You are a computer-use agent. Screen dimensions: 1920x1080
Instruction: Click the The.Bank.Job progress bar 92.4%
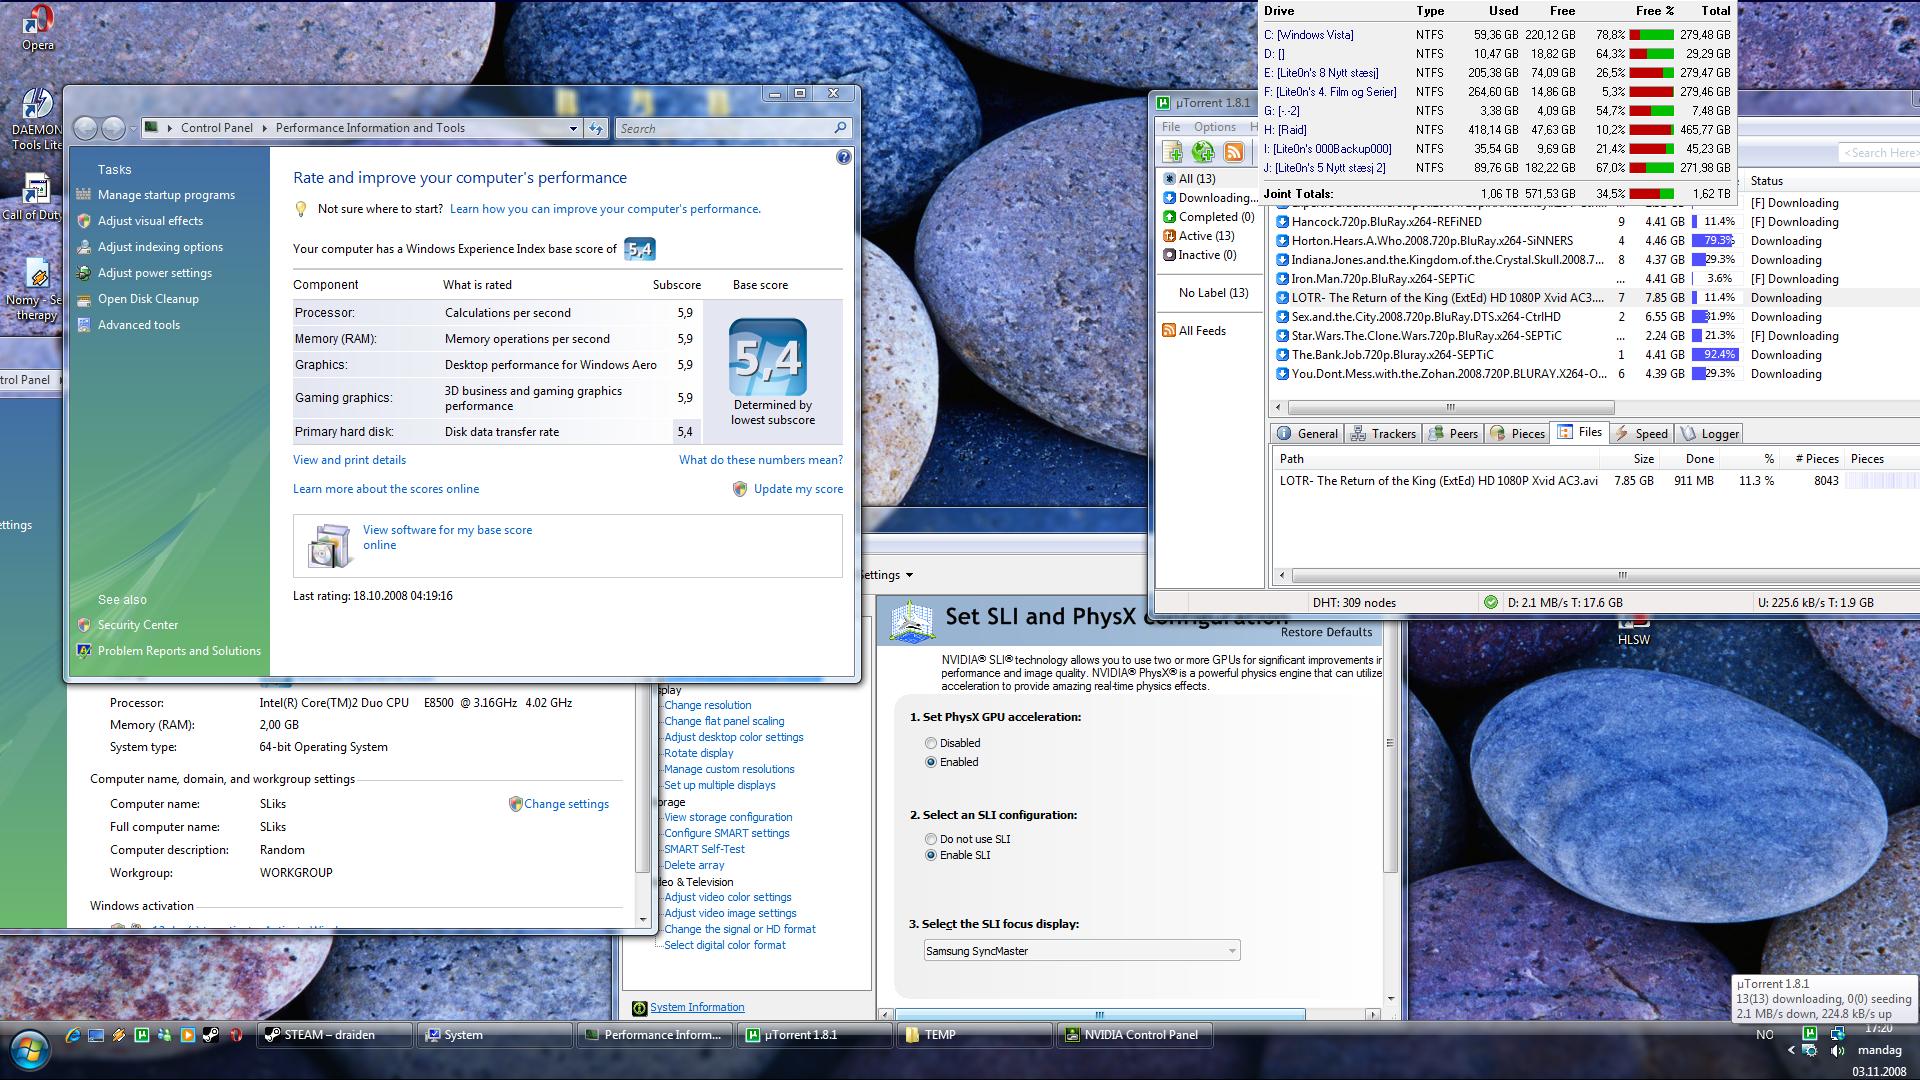pyautogui.click(x=1714, y=355)
